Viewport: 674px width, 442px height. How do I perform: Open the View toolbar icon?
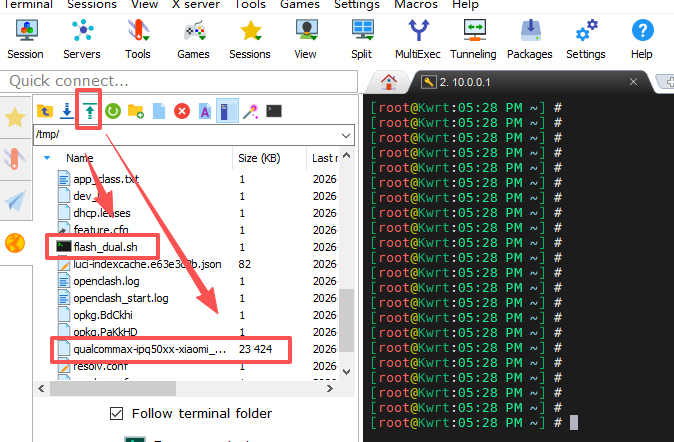pos(306,39)
